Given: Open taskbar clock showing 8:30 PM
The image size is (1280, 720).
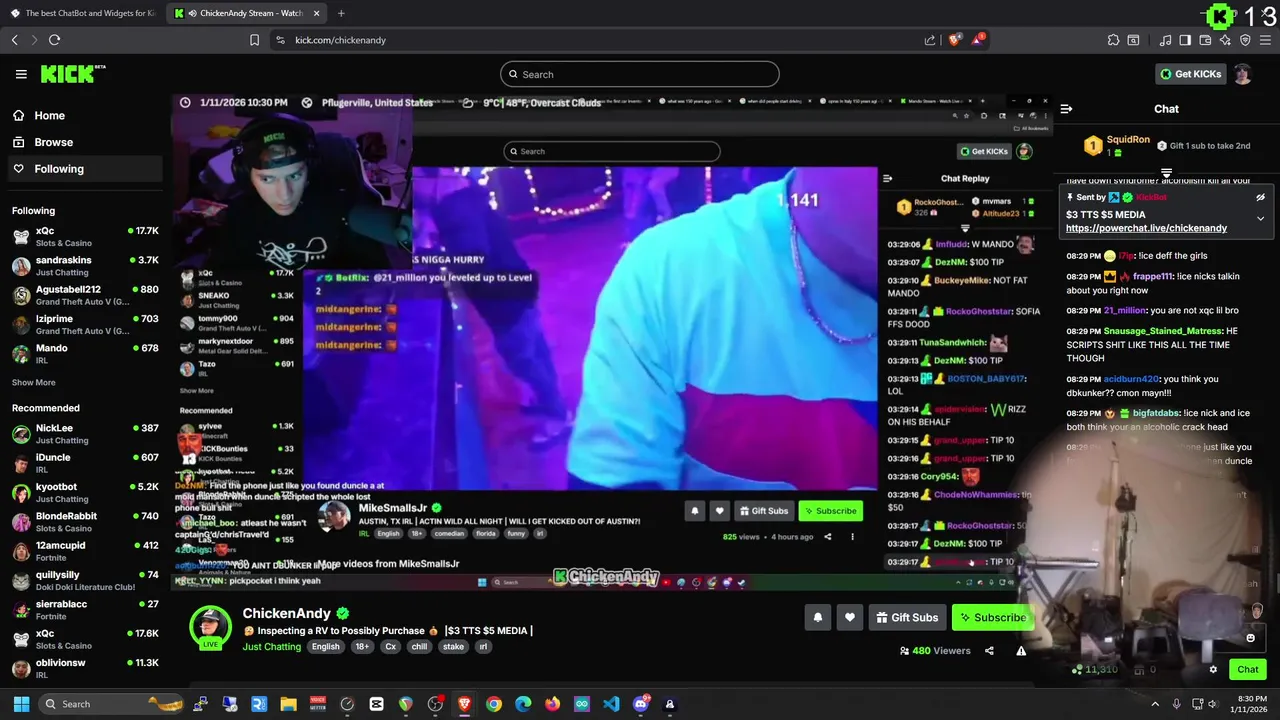Looking at the screenshot, I should click(1249, 704).
